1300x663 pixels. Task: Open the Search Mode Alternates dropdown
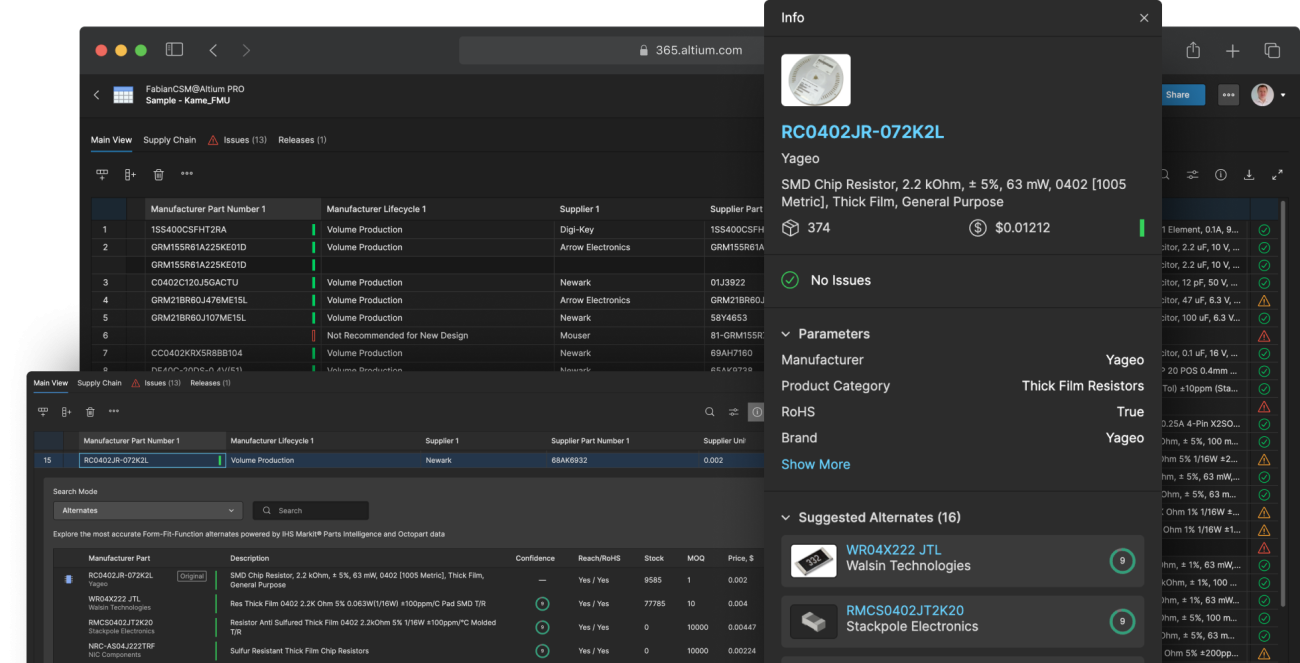[148, 510]
